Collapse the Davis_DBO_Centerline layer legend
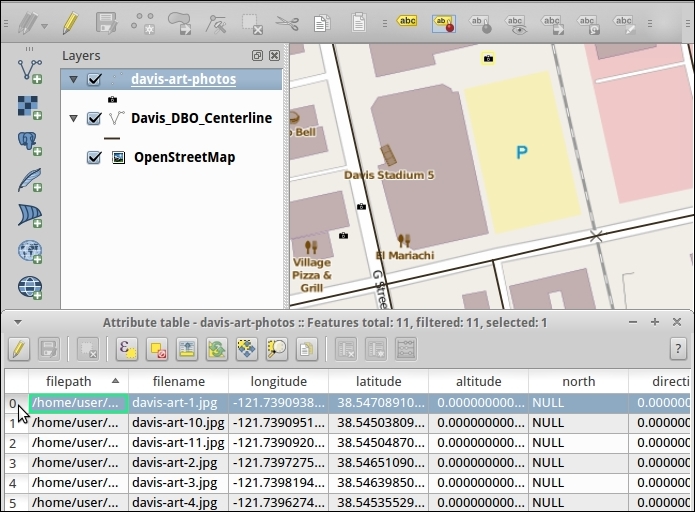 [73, 119]
